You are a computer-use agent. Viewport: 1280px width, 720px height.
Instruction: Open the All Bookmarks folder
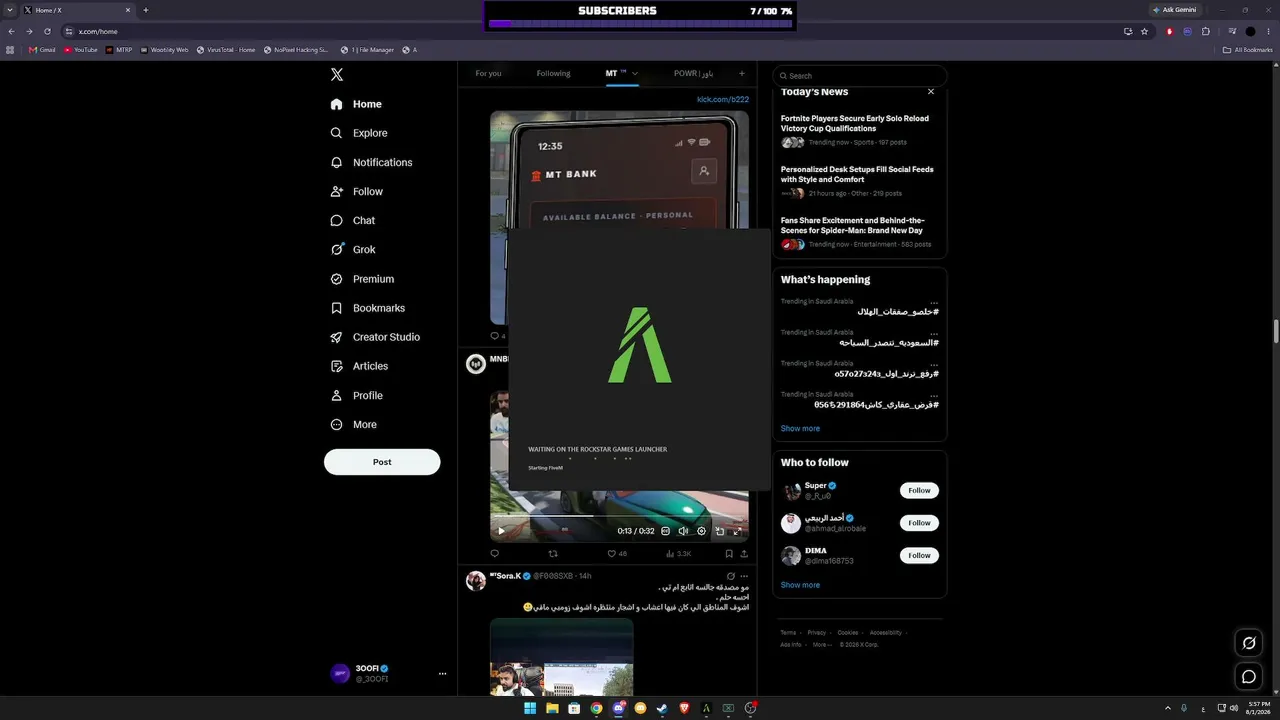[x=1248, y=50]
